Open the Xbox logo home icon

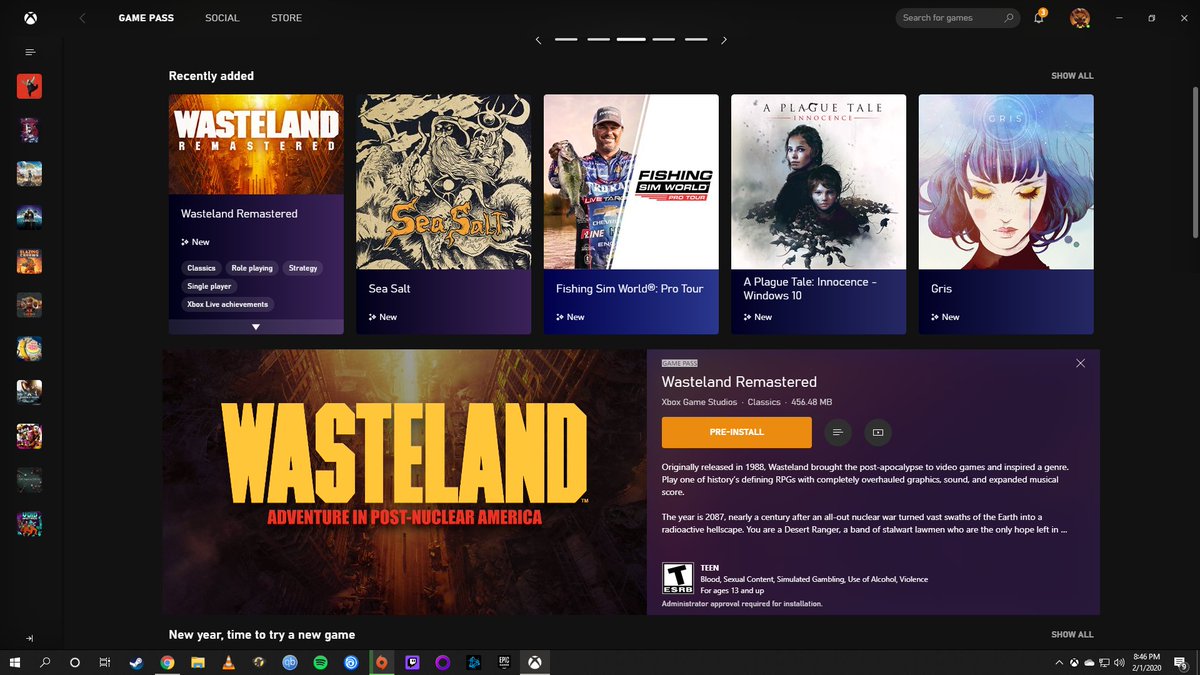click(x=29, y=18)
